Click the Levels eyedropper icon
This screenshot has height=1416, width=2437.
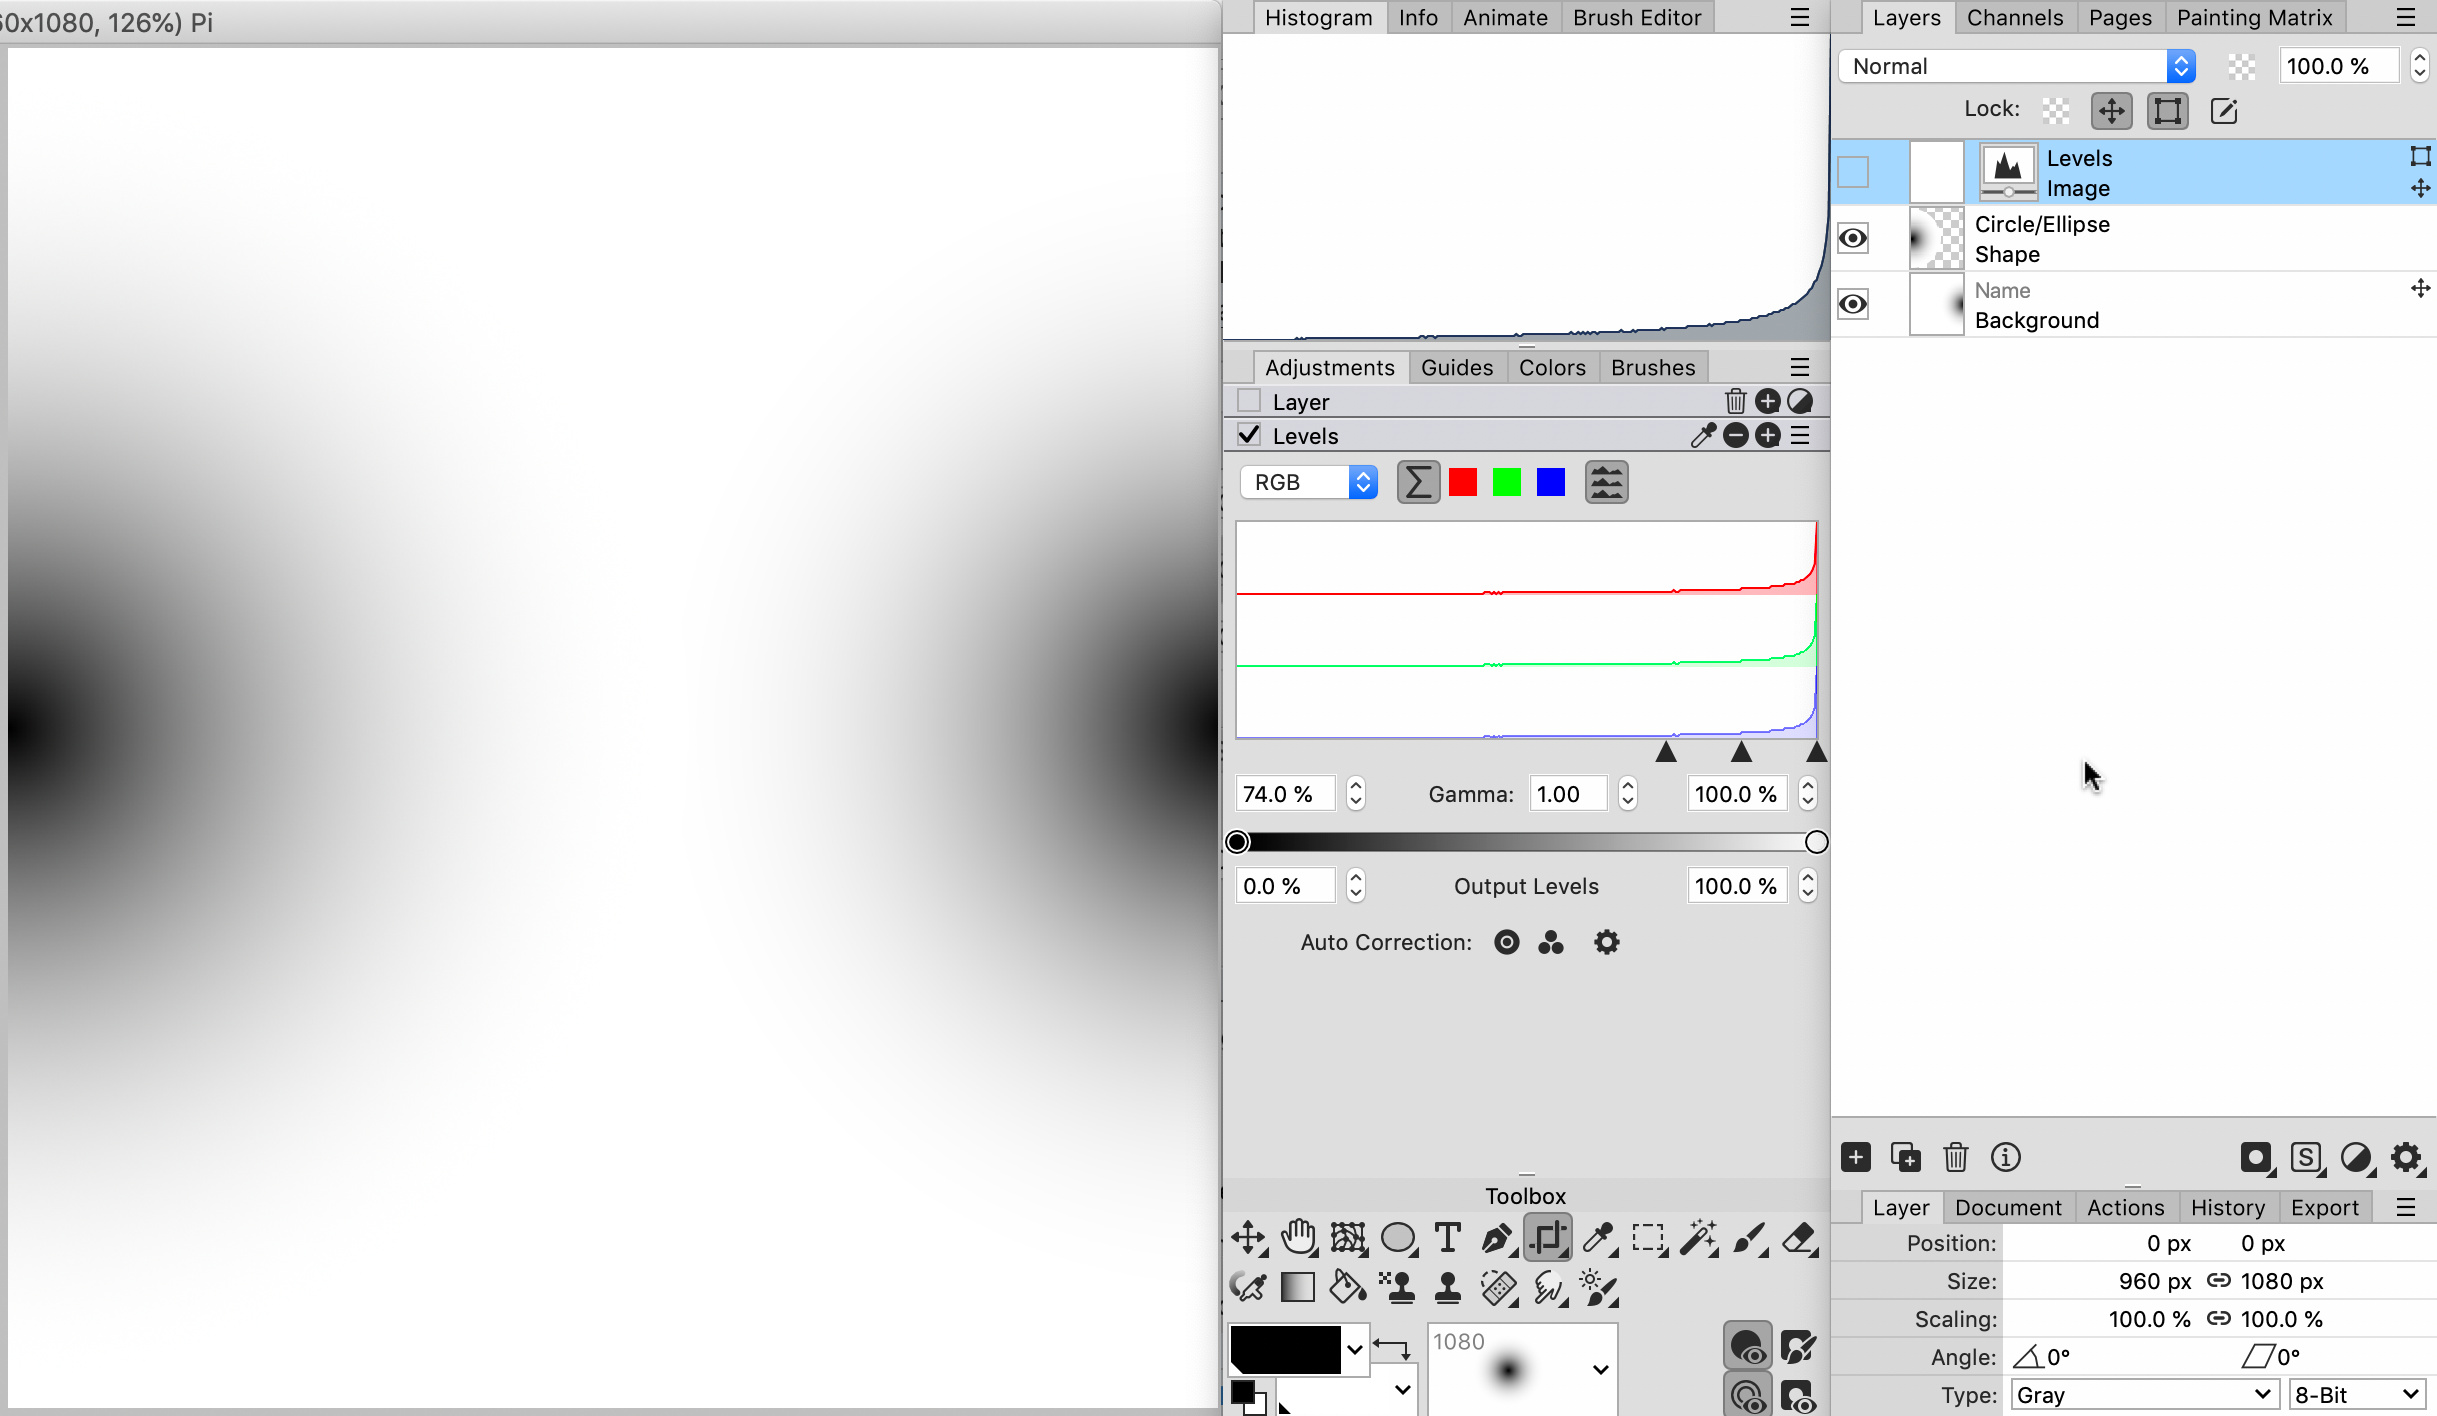(1703, 435)
